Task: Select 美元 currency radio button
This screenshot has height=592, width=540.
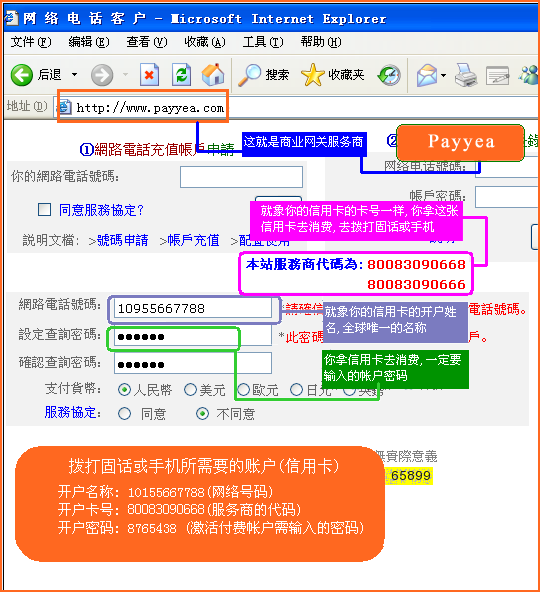Action: point(190,390)
